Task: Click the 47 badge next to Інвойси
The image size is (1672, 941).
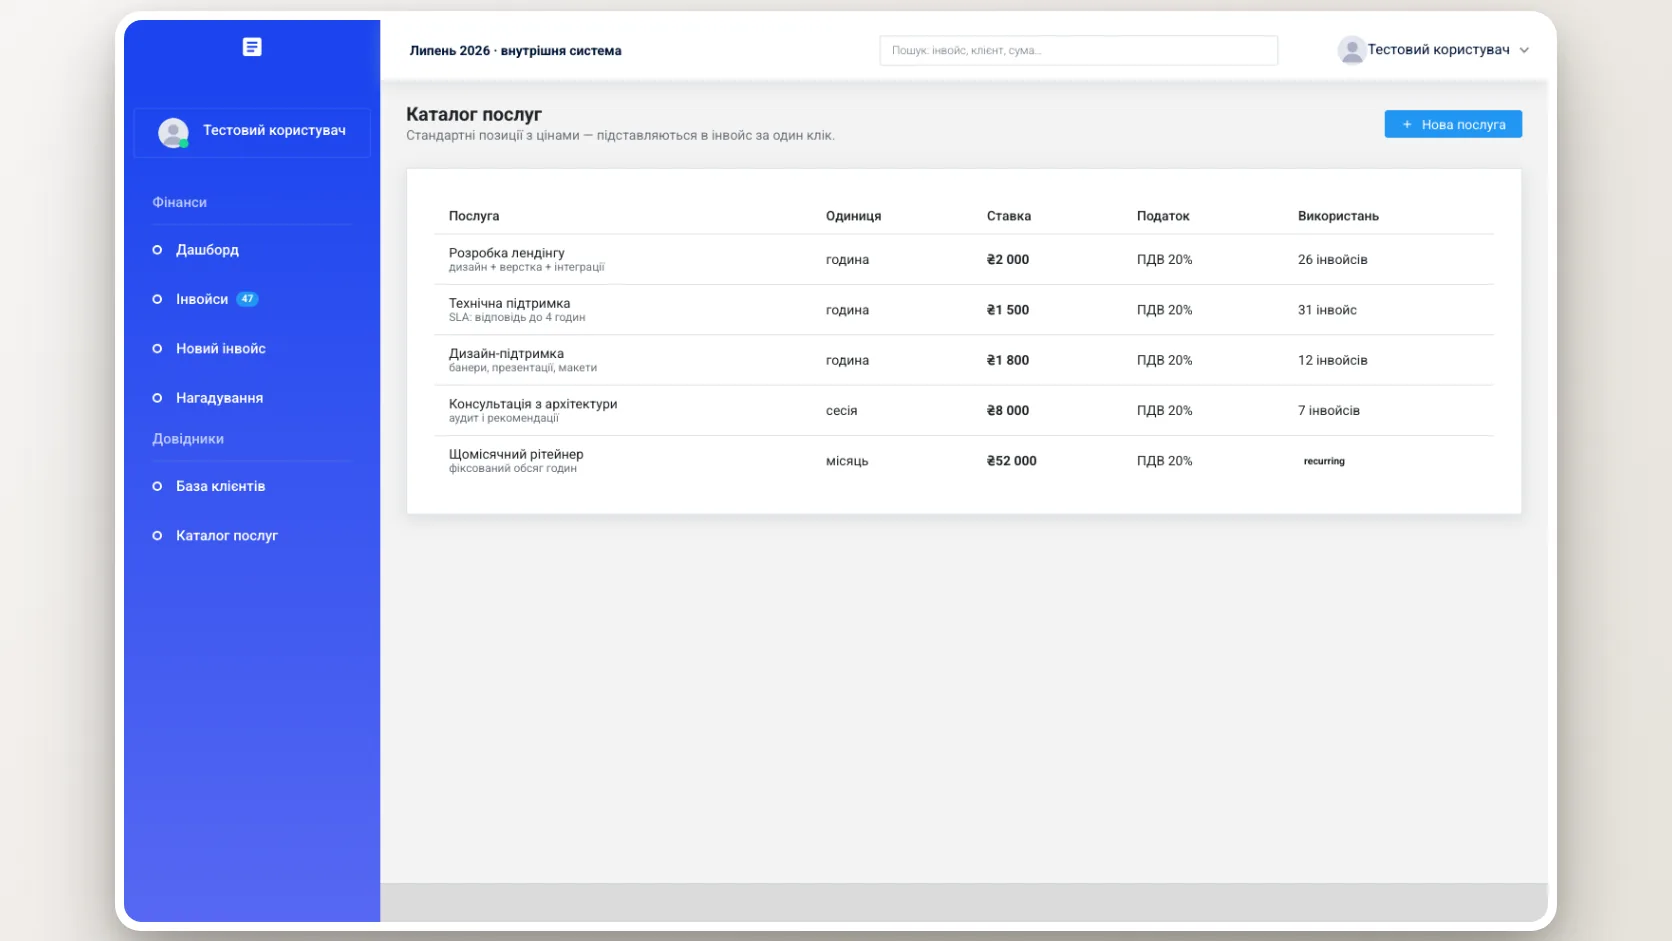Action: (247, 299)
